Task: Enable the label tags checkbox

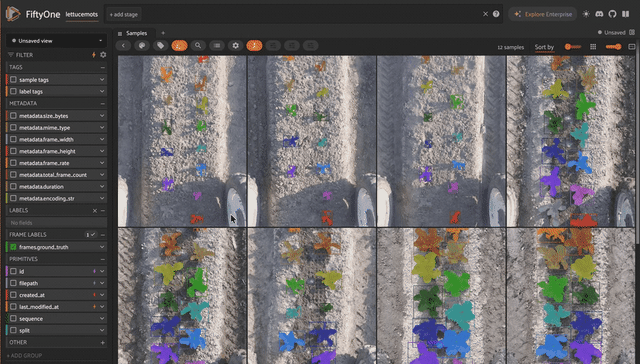Action: 13,91
